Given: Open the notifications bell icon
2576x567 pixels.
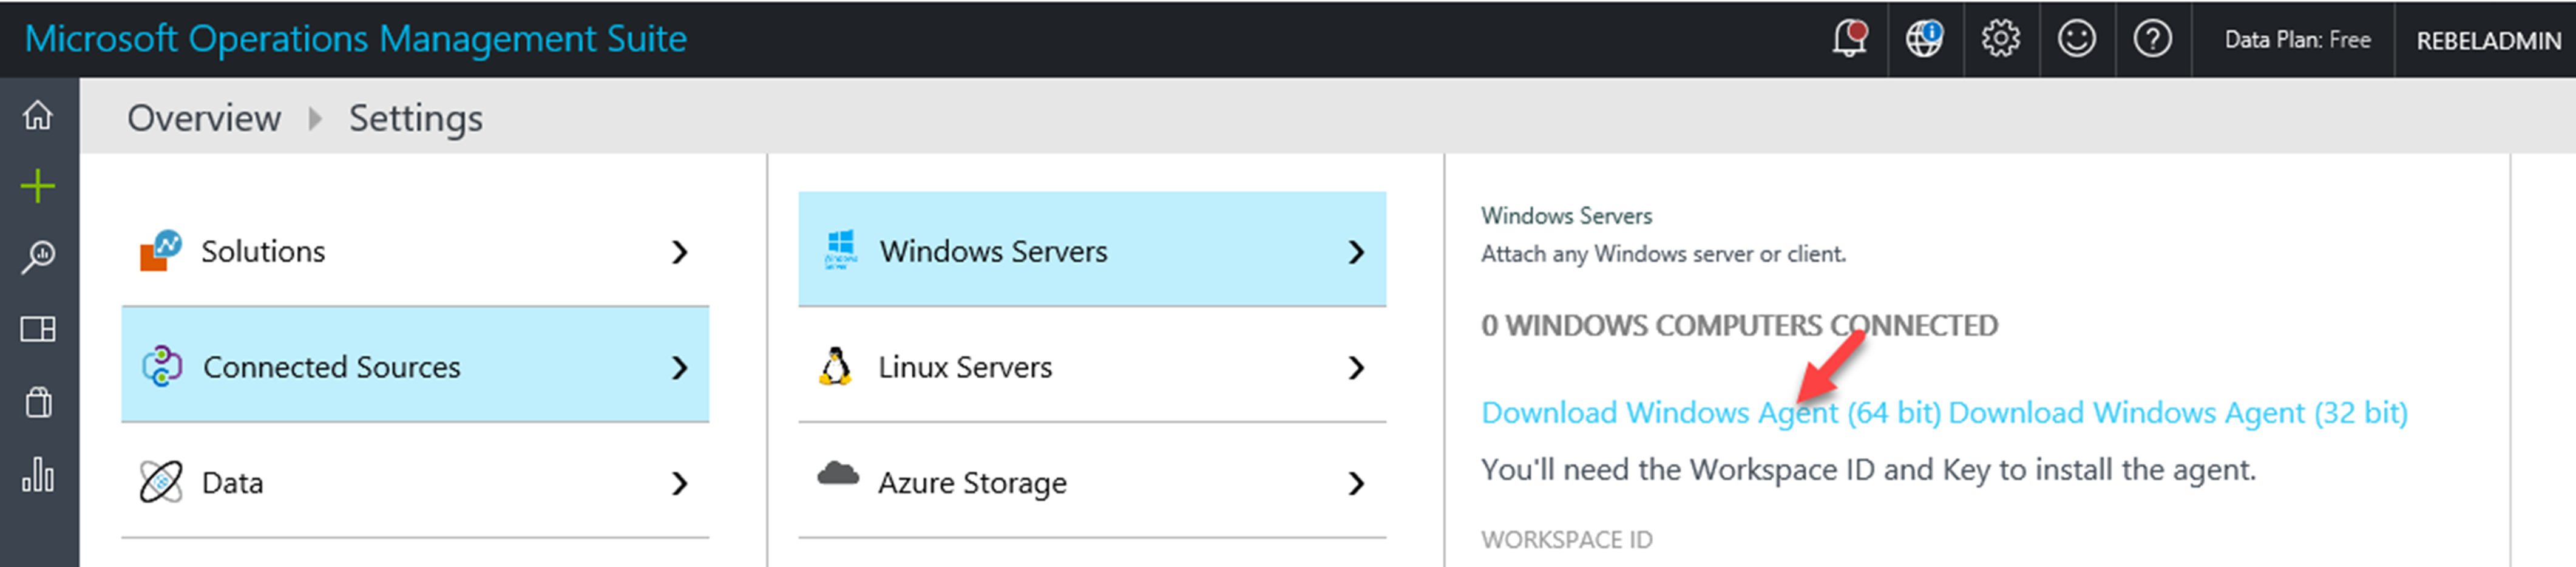Looking at the screenshot, I should (1849, 39).
